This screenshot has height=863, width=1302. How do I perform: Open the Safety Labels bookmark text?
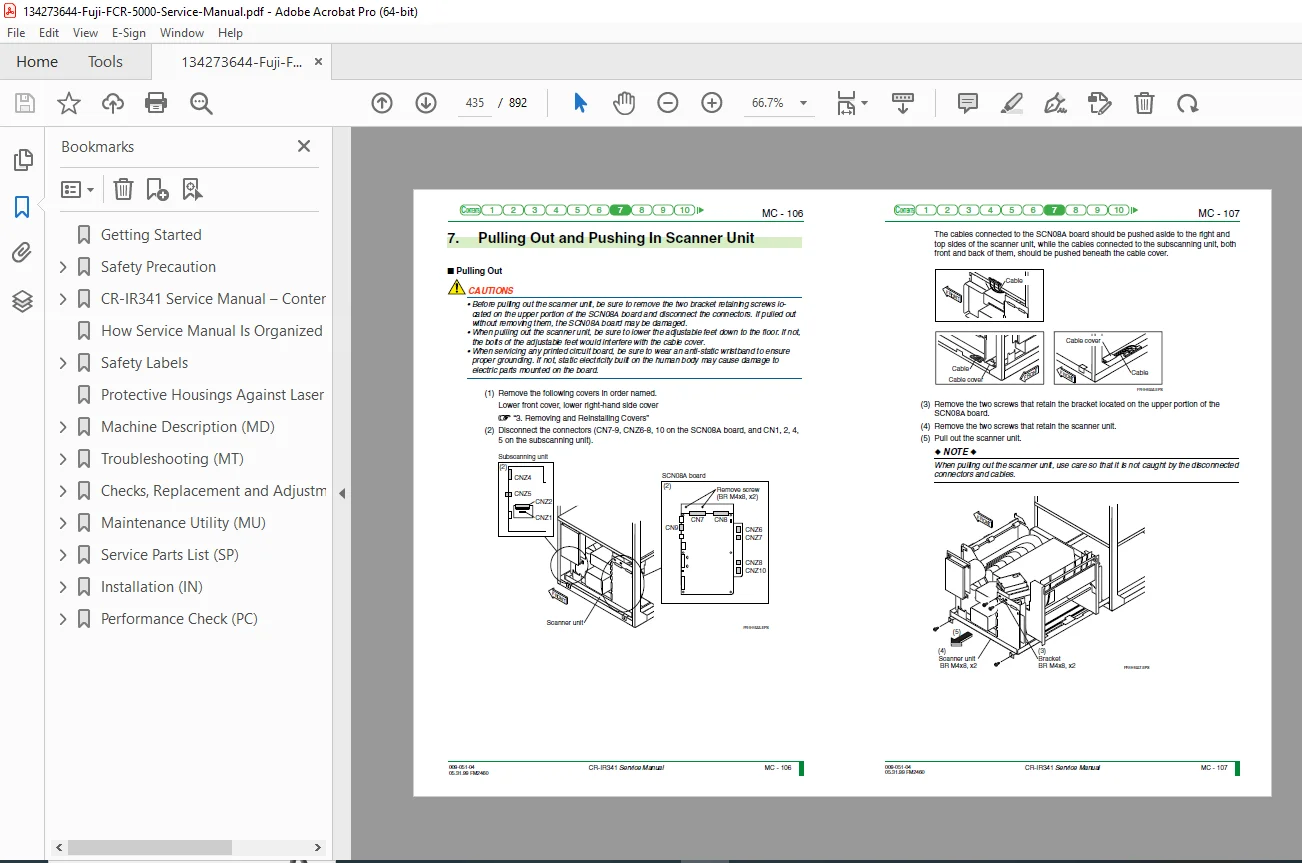[144, 363]
